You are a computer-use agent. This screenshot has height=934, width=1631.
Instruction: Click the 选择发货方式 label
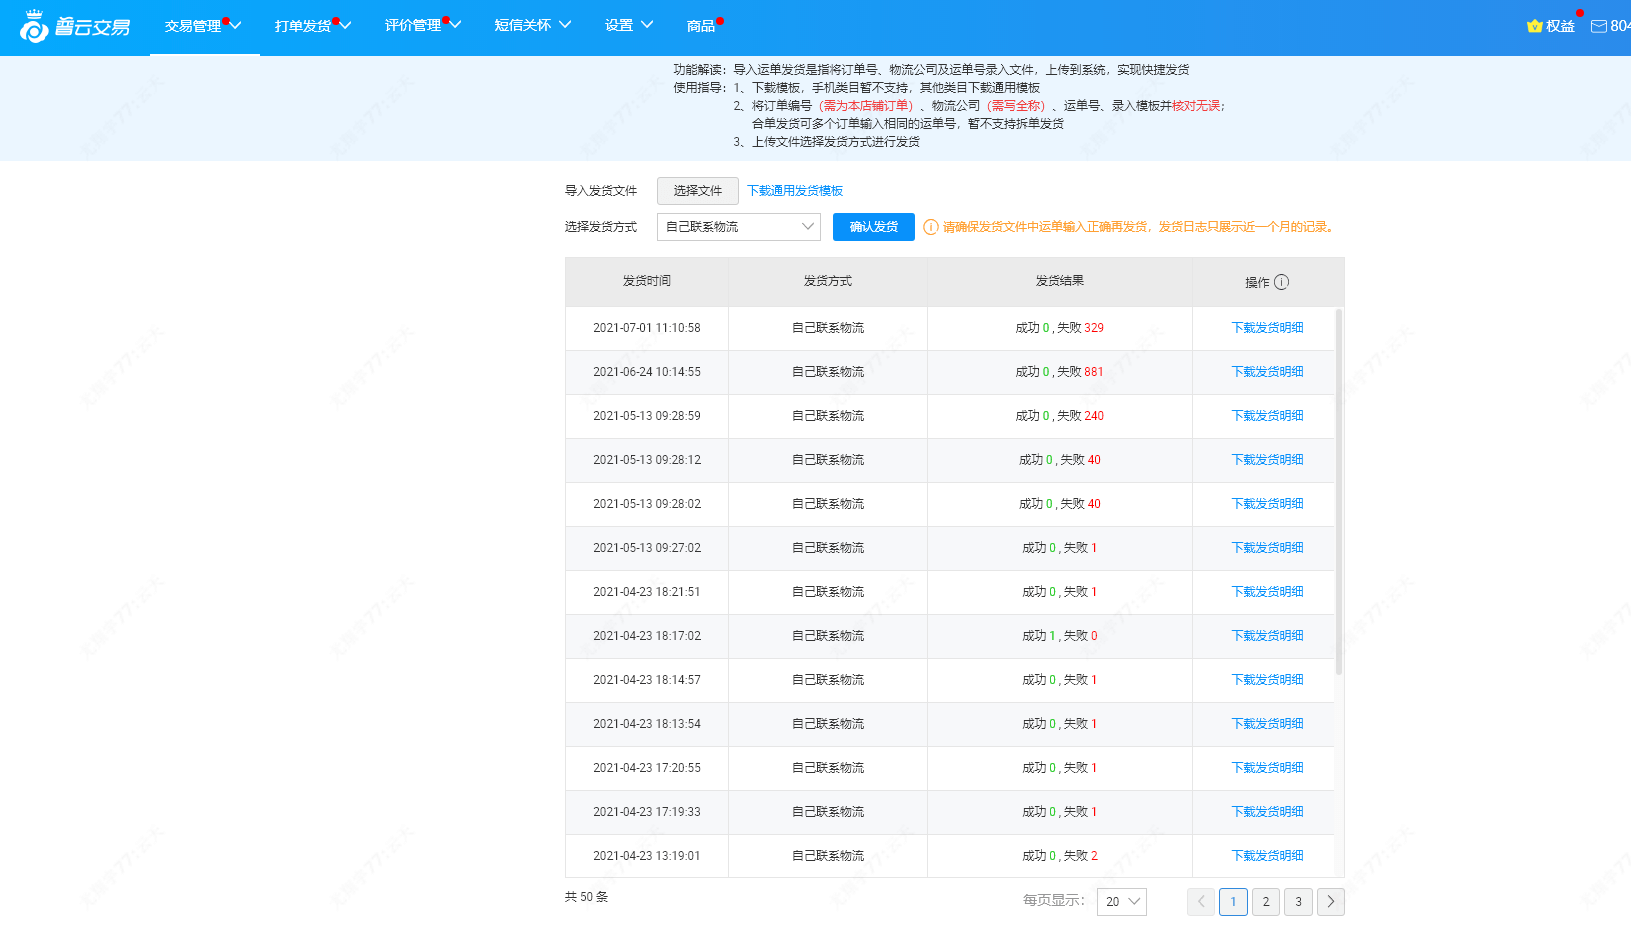pos(601,227)
